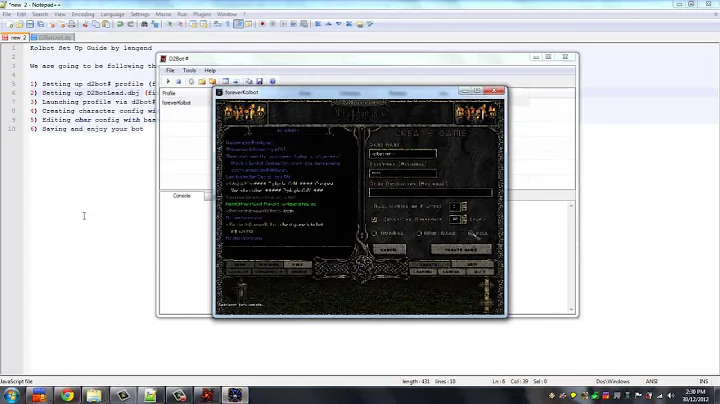Screen dimensions: 720x404
Task: Click the Game Description input field
Action: coord(430,193)
